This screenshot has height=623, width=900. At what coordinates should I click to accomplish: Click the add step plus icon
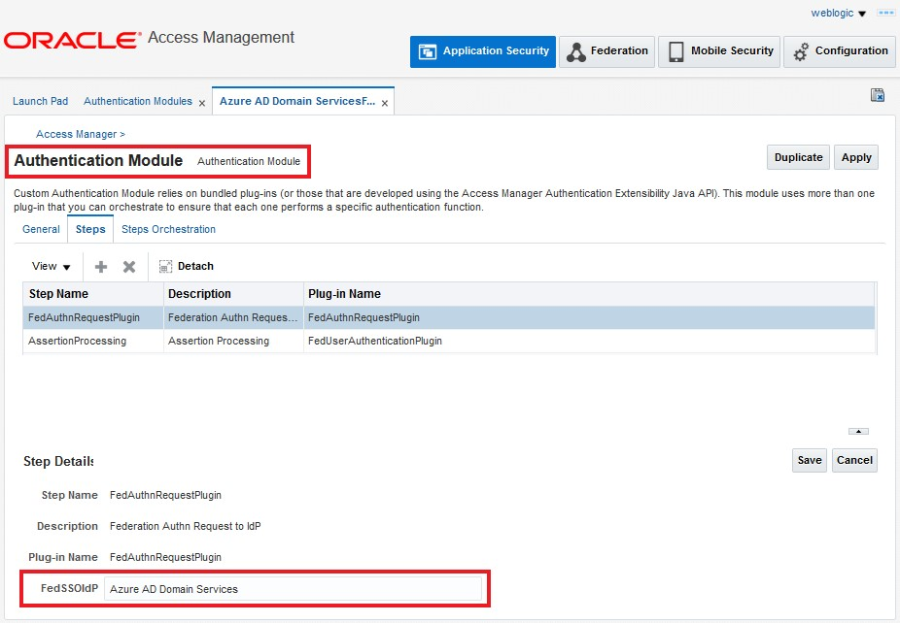(101, 267)
